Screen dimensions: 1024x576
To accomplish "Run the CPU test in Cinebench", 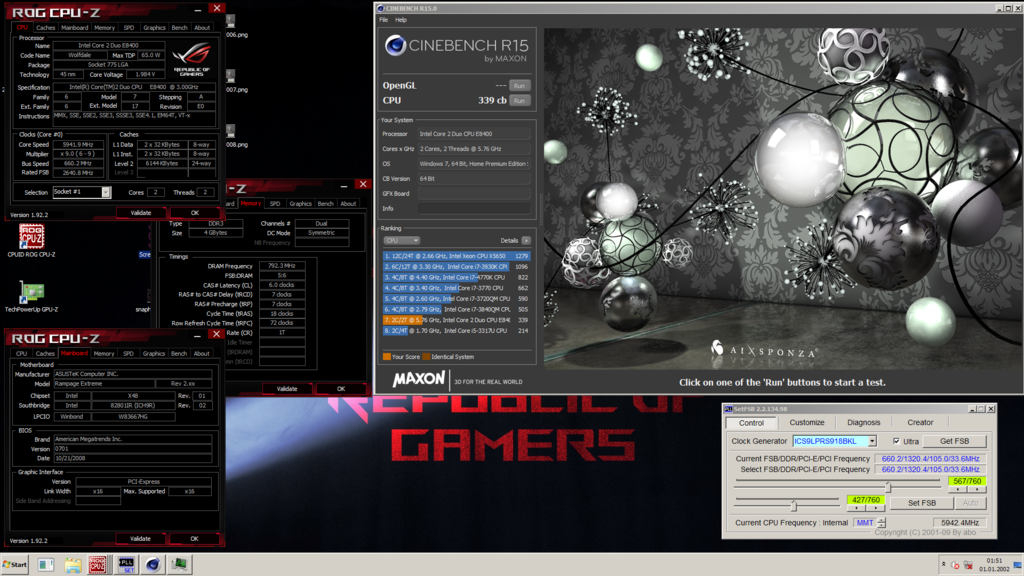I will (519, 101).
